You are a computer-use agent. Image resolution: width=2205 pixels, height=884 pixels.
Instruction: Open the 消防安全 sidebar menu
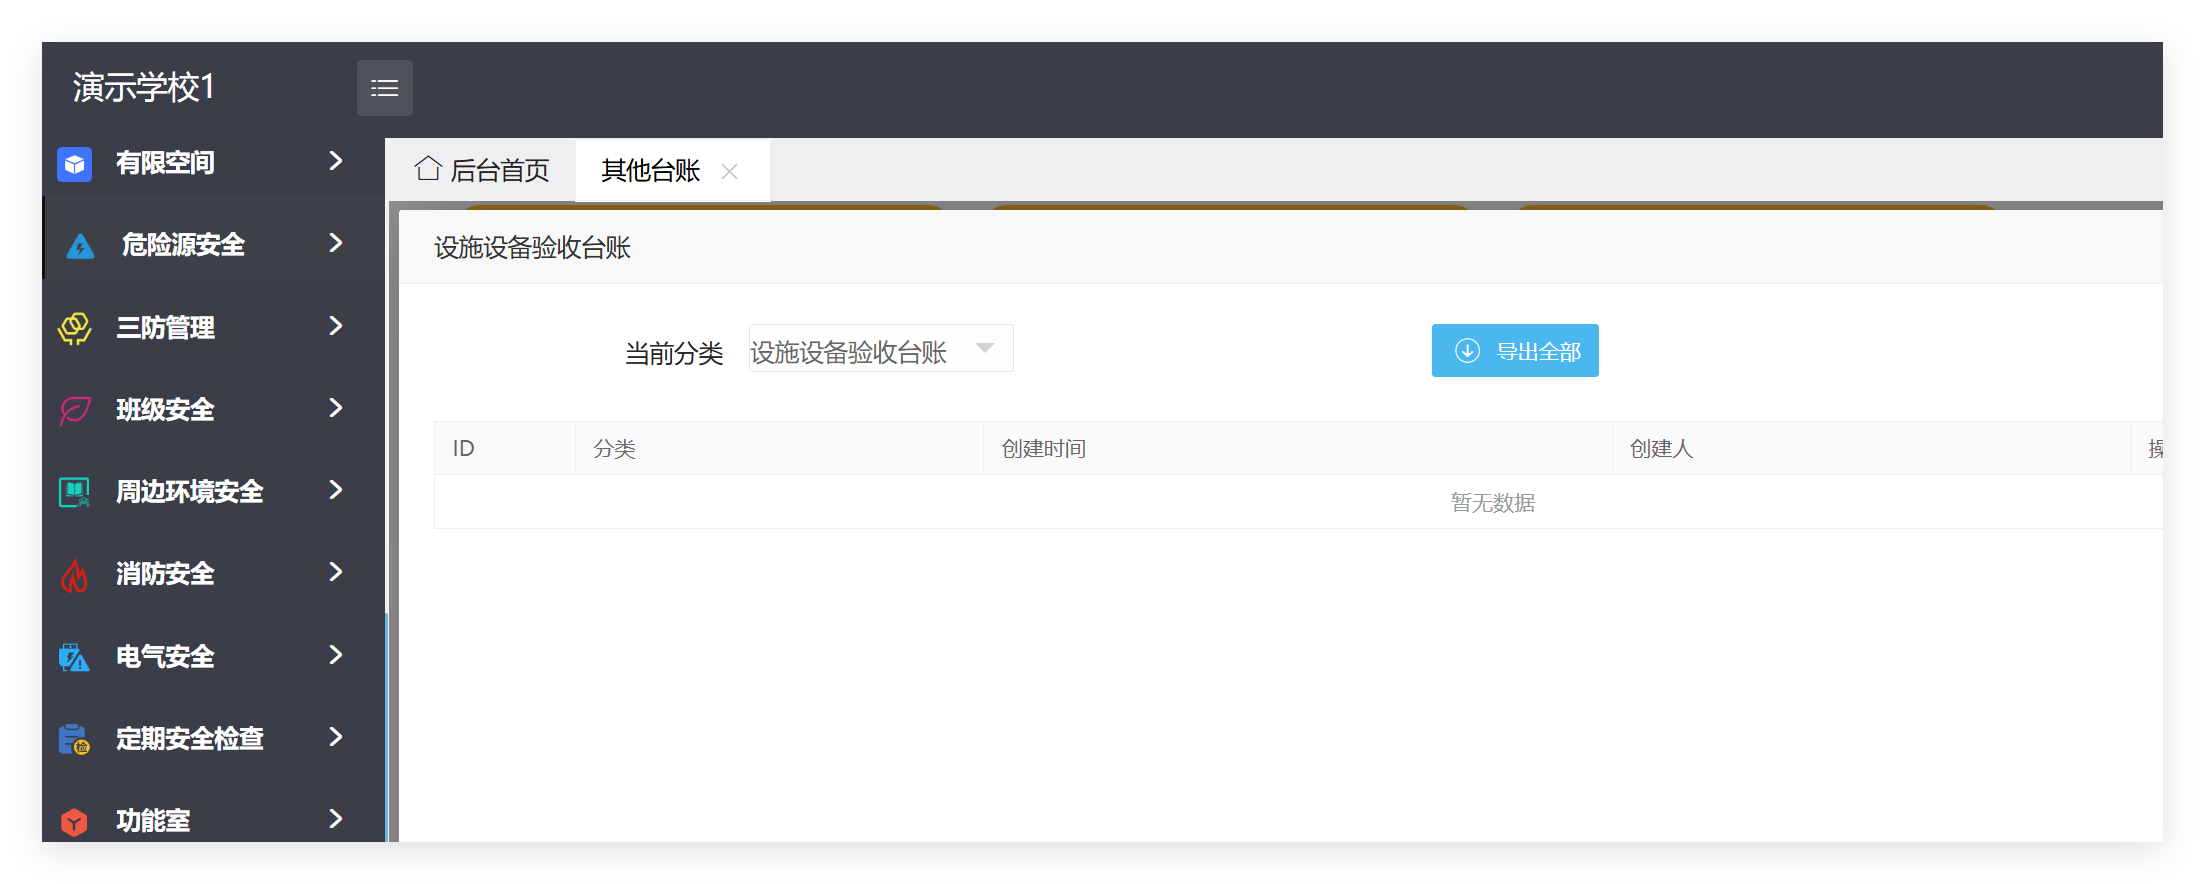pos(213,573)
